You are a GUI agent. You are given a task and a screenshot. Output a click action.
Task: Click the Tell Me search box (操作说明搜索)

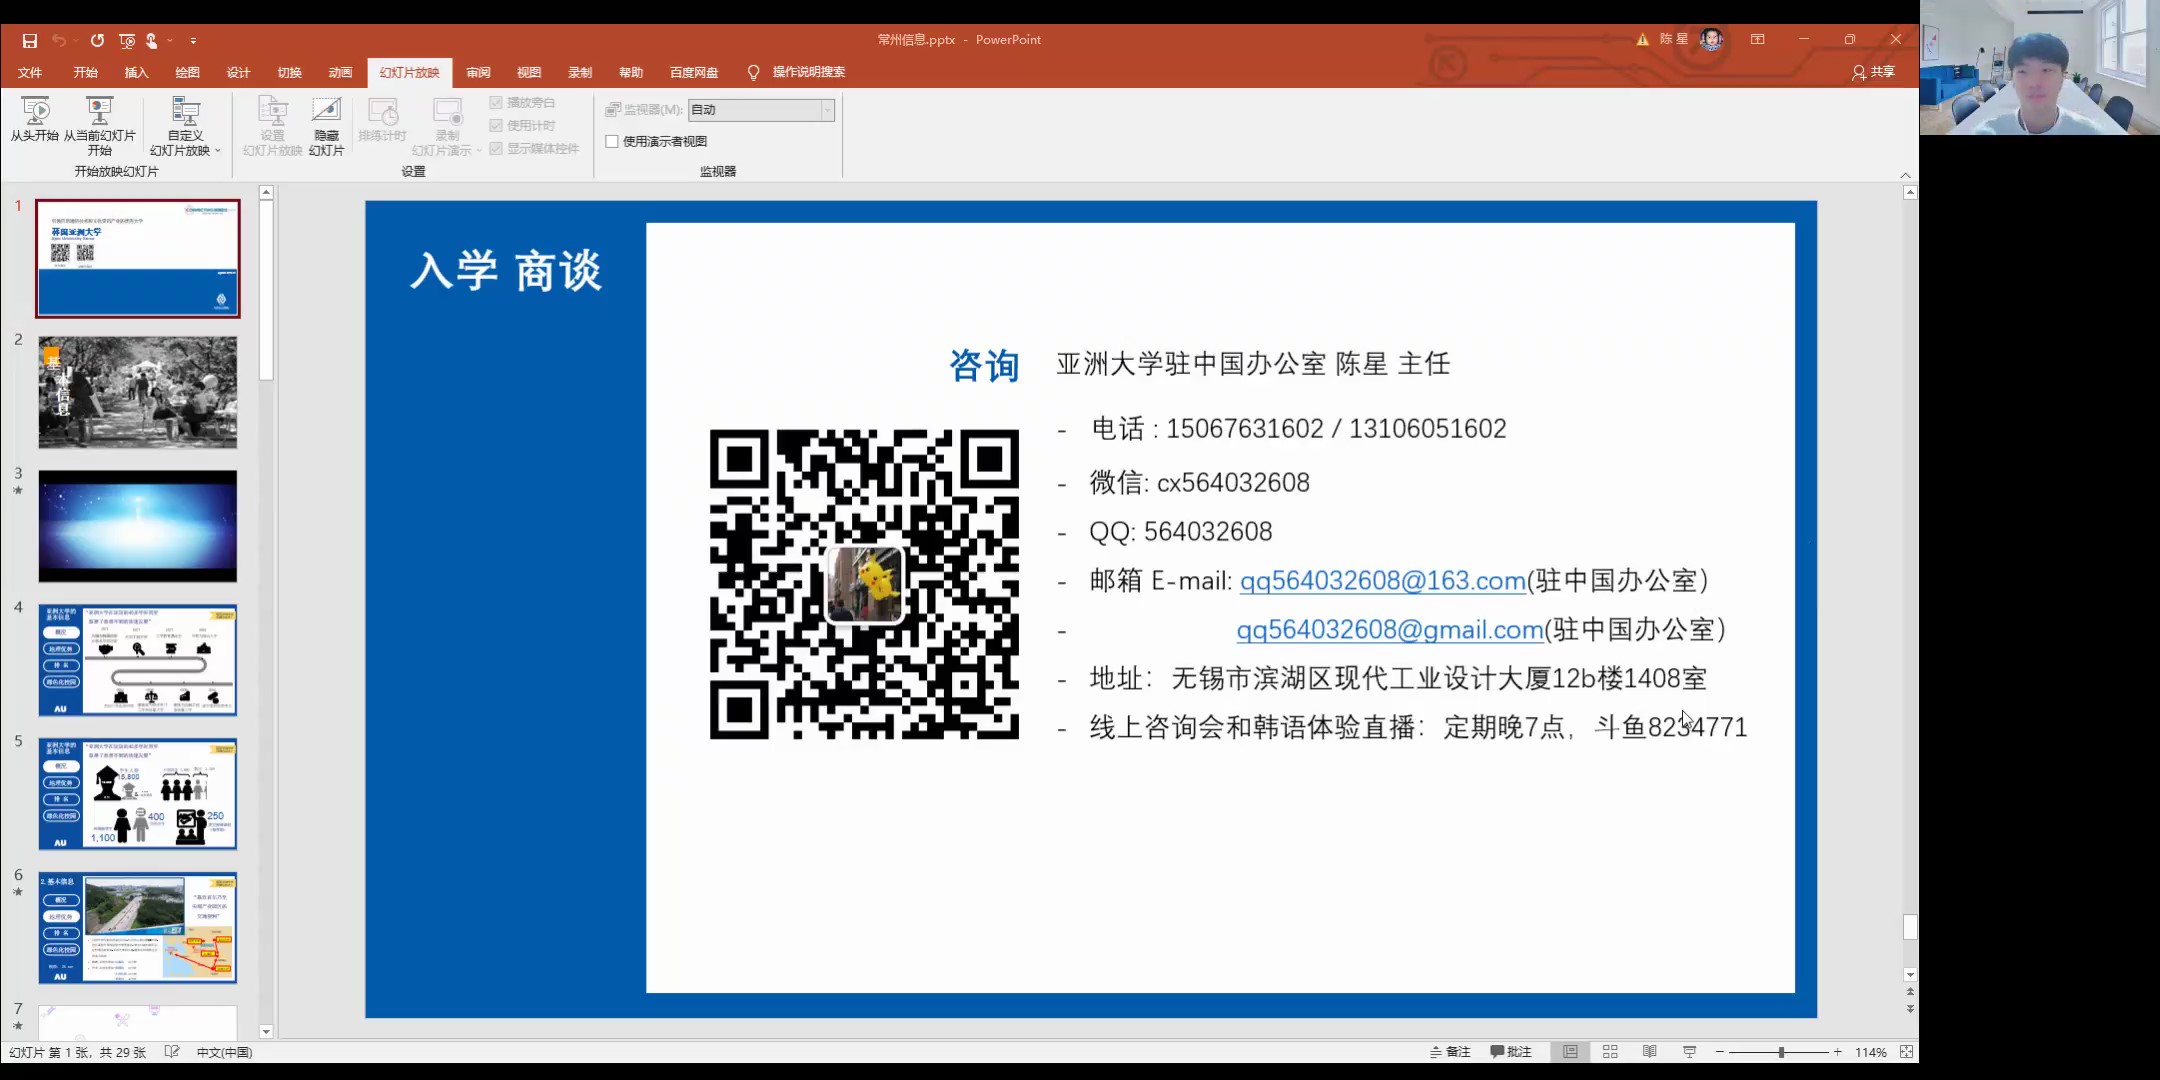[x=797, y=72]
